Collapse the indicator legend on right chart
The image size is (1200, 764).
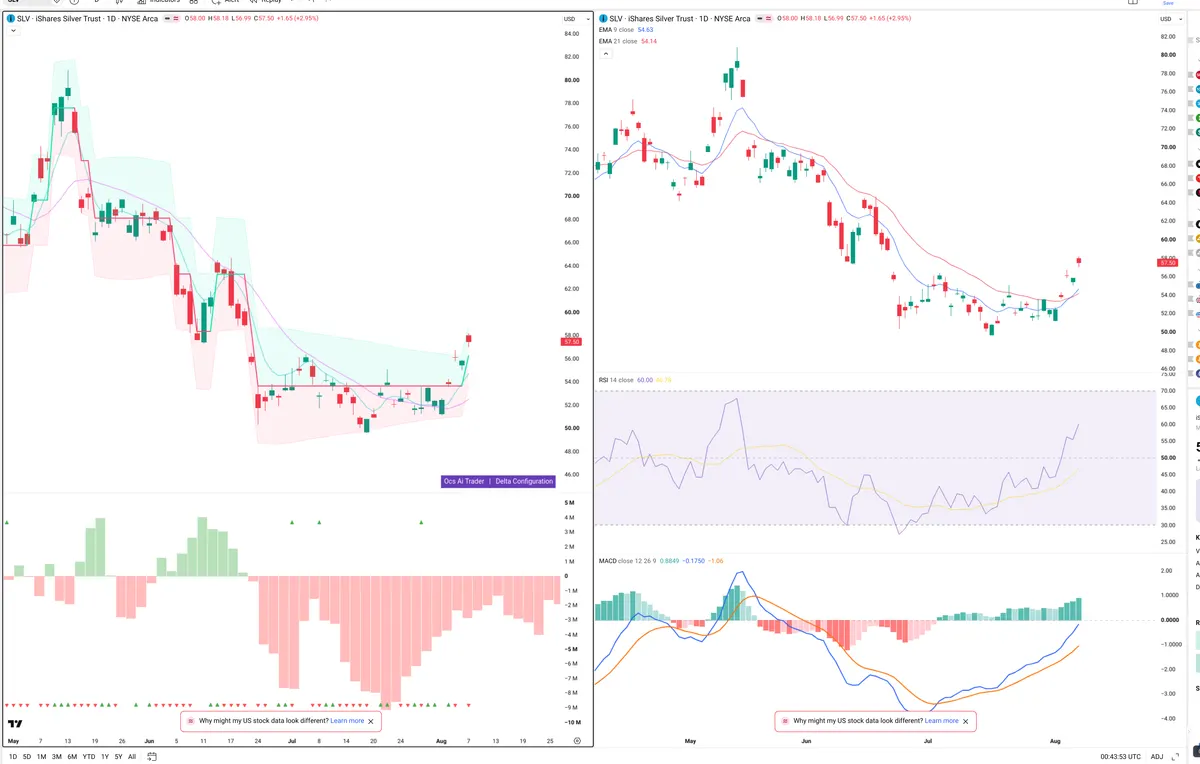[x=604, y=53]
